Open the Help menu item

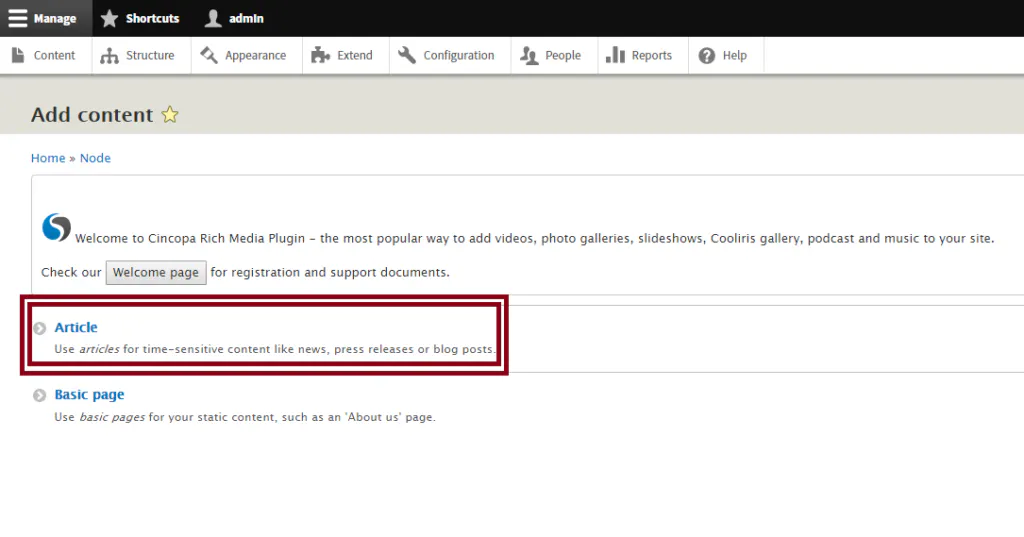pos(726,56)
